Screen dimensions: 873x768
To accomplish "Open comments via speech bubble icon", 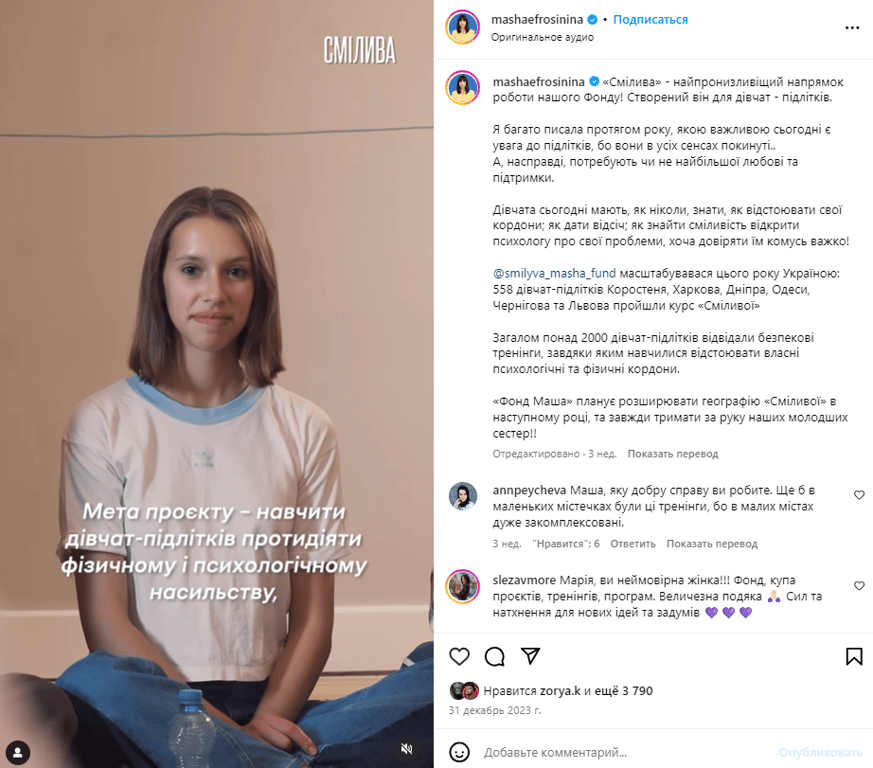I will [x=494, y=657].
